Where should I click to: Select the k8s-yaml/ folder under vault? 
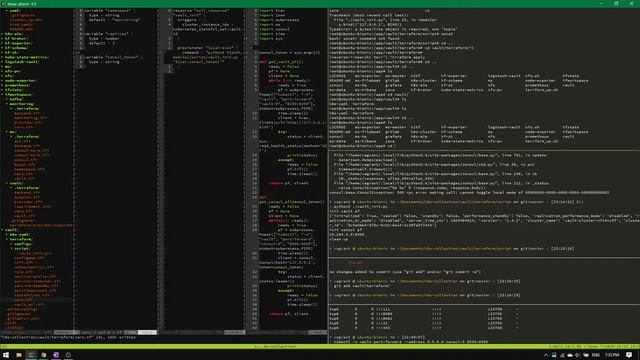(x=20, y=235)
